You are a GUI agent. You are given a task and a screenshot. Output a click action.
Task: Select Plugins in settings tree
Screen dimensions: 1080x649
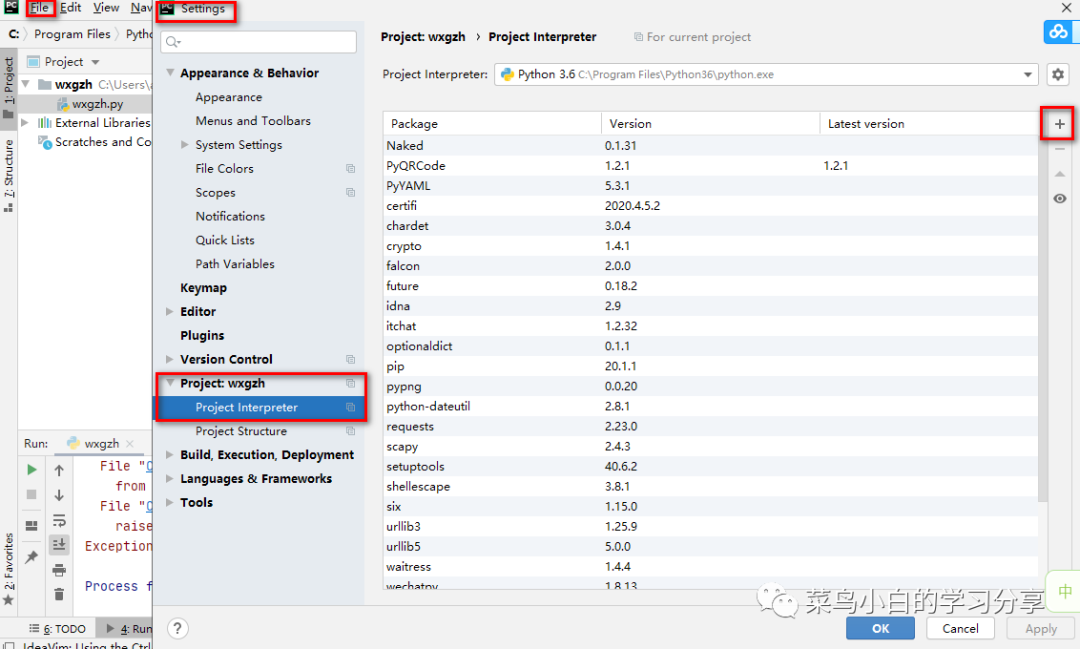(x=202, y=336)
